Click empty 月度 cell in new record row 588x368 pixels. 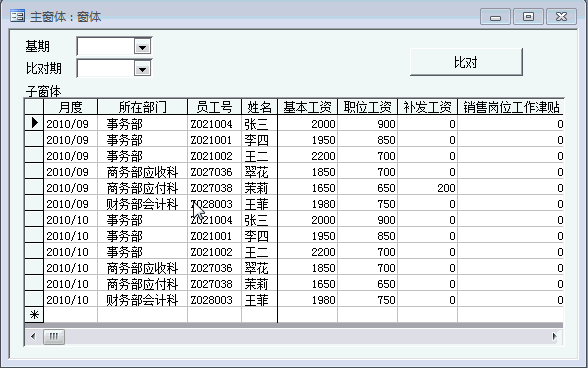pos(70,315)
